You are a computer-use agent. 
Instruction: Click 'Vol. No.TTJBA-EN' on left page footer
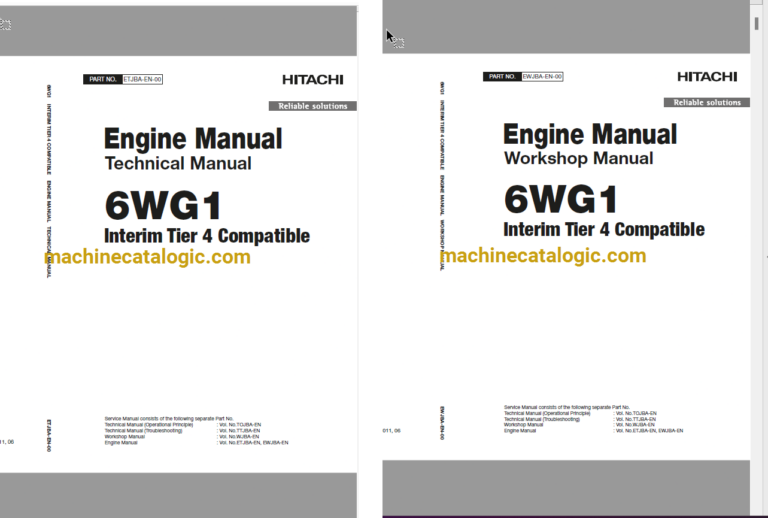pyautogui.click(x=240, y=431)
